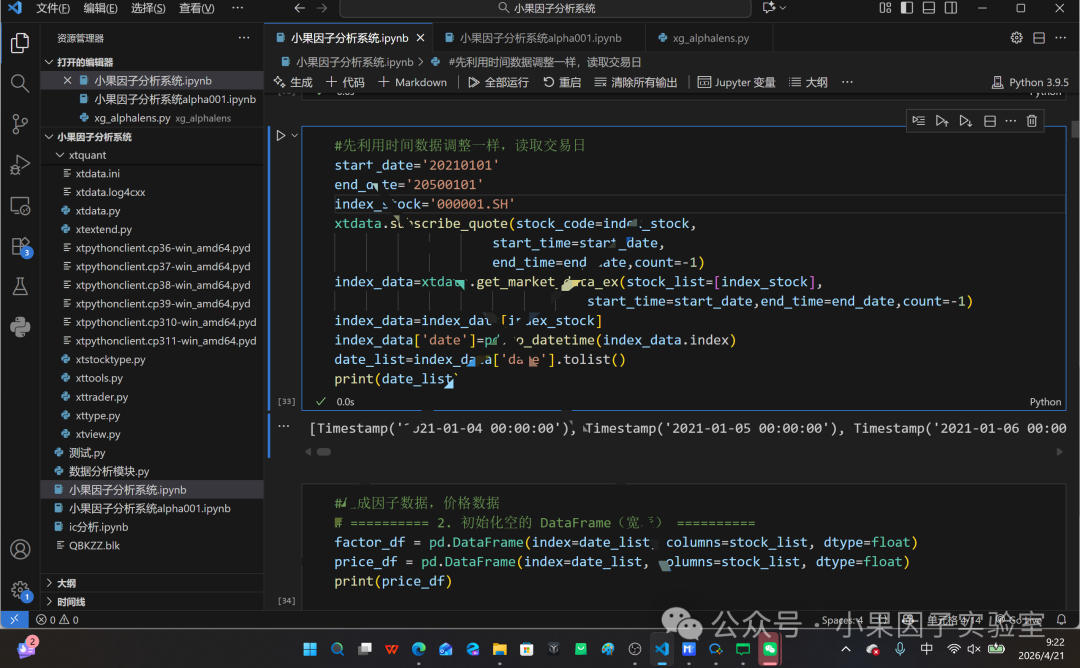Image resolution: width=1080 pixels, height=668 pixels.
Task: Open notebook settings gear in editor title
Action: click(x=1016, y=38)
